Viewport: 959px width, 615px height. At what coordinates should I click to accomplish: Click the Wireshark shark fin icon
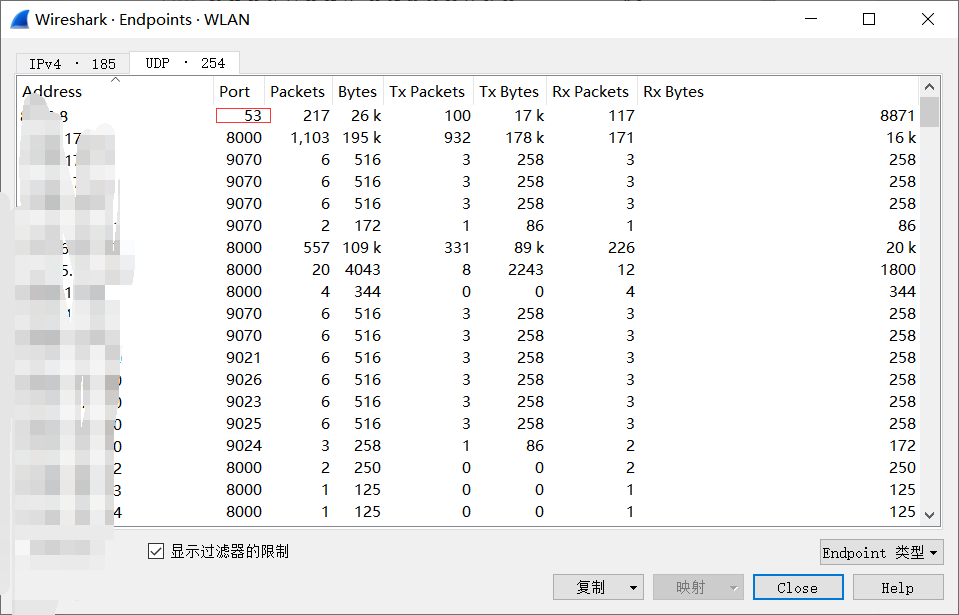[x=18, y=19]
